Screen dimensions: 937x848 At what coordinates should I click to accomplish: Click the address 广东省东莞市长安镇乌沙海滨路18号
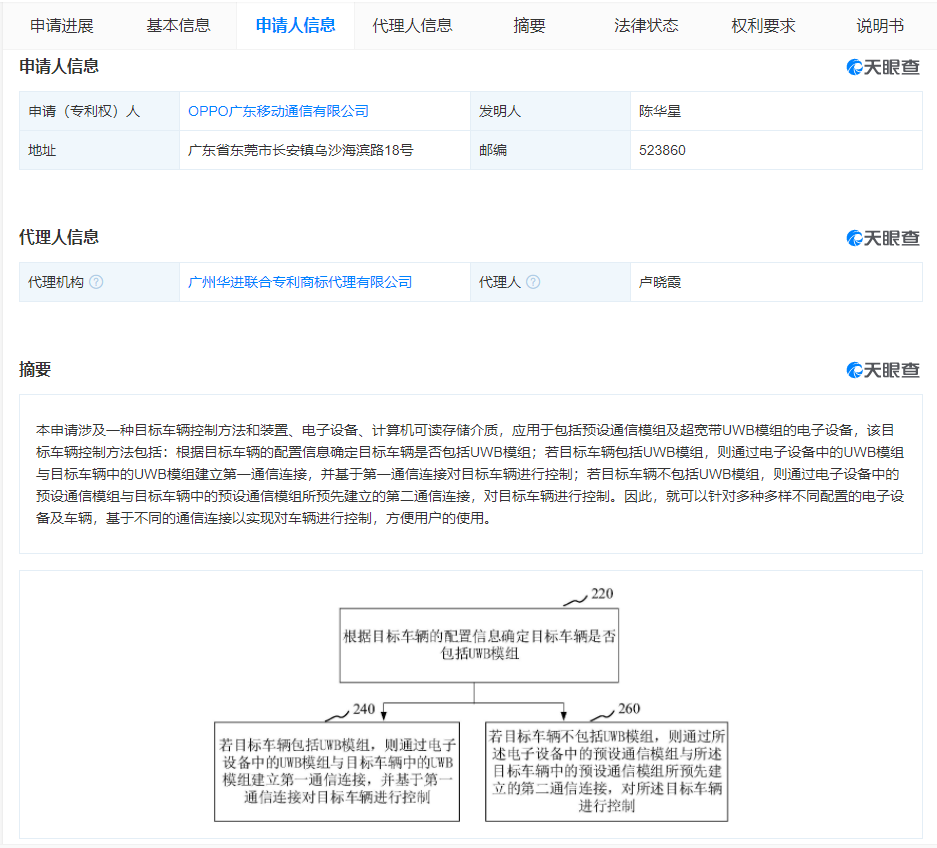point(301,150)
